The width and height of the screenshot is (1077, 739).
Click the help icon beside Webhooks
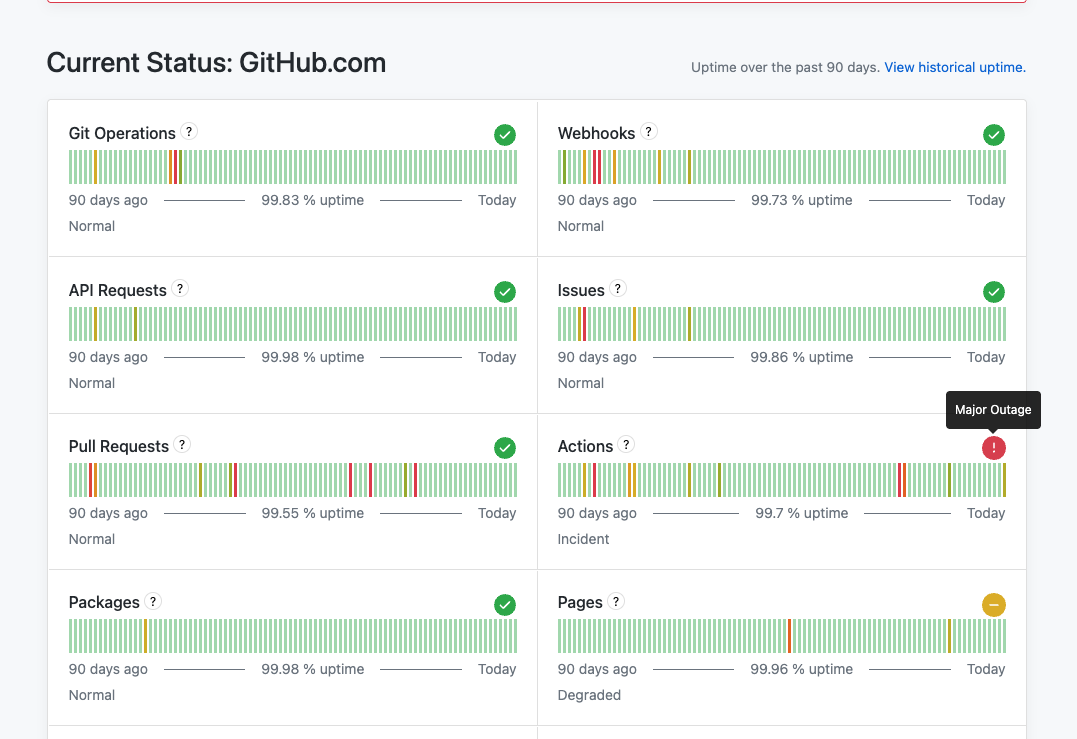point(648,131)
